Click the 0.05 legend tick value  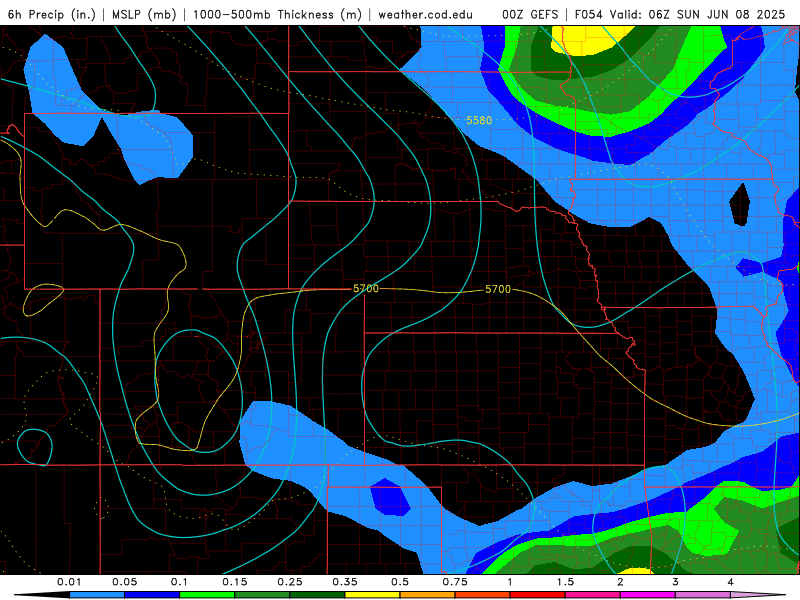click(x=124, y=582)
